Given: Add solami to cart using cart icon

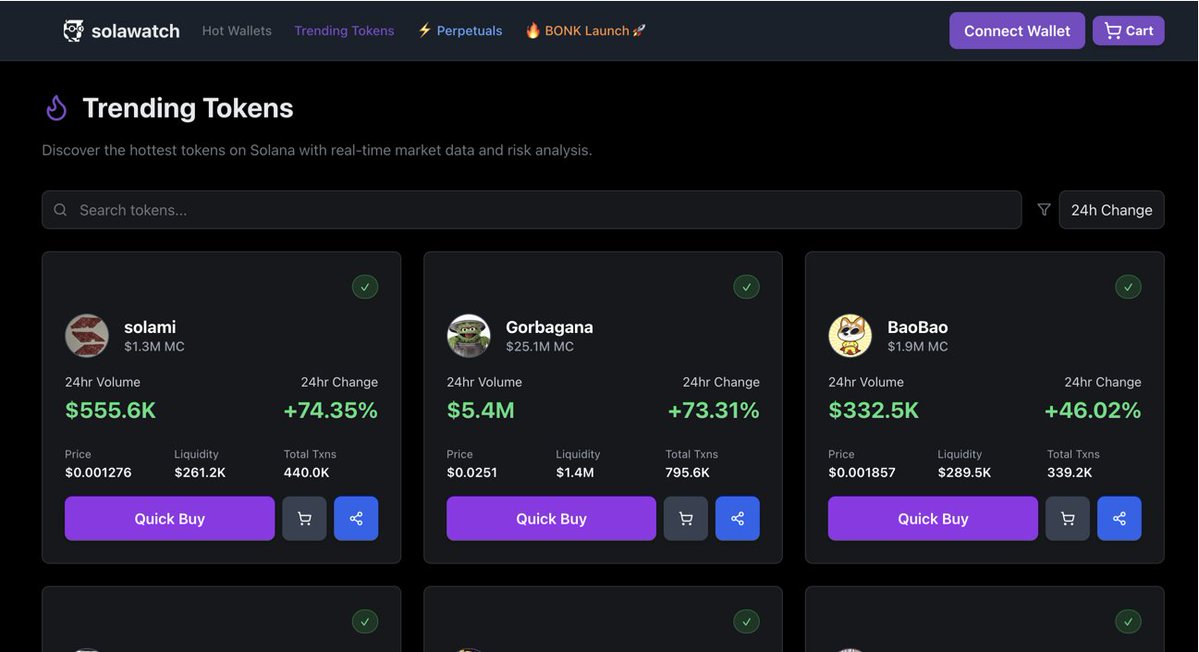Looking at the screenshot, I should [304, 518].
